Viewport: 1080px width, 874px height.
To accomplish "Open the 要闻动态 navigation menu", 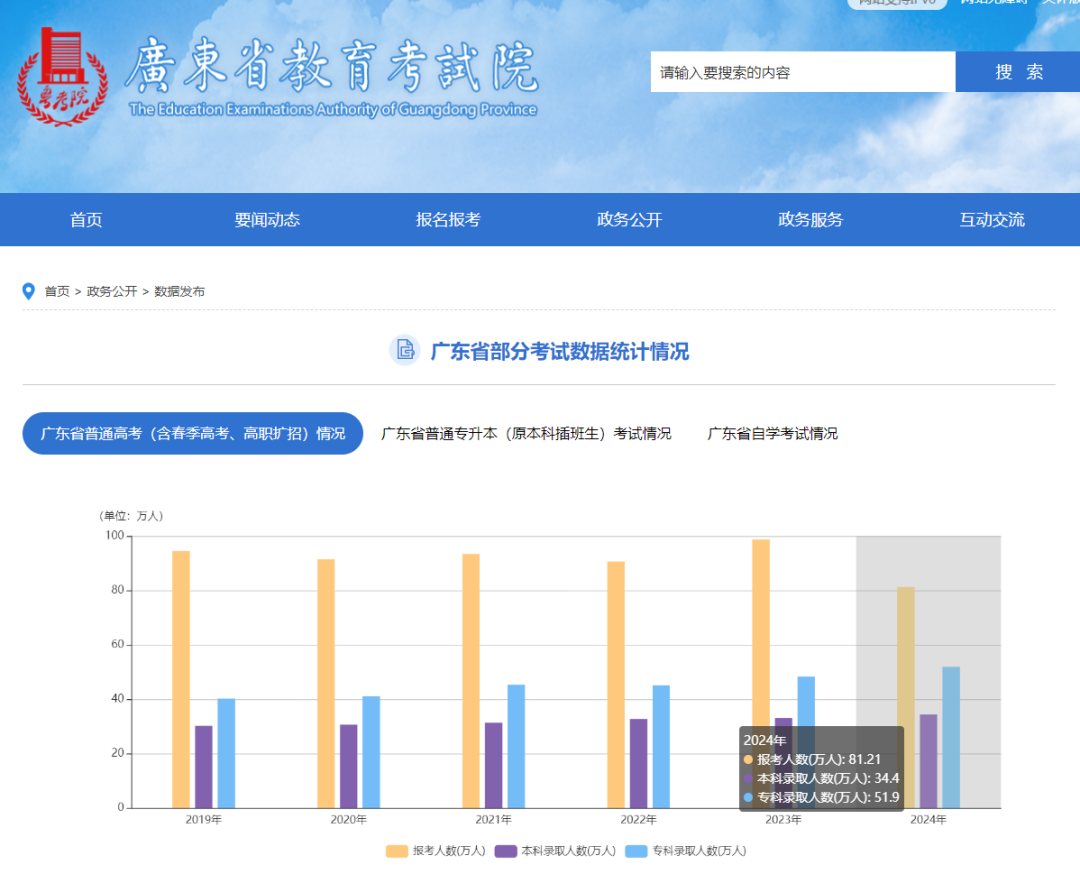I will (x=266, y=220).
